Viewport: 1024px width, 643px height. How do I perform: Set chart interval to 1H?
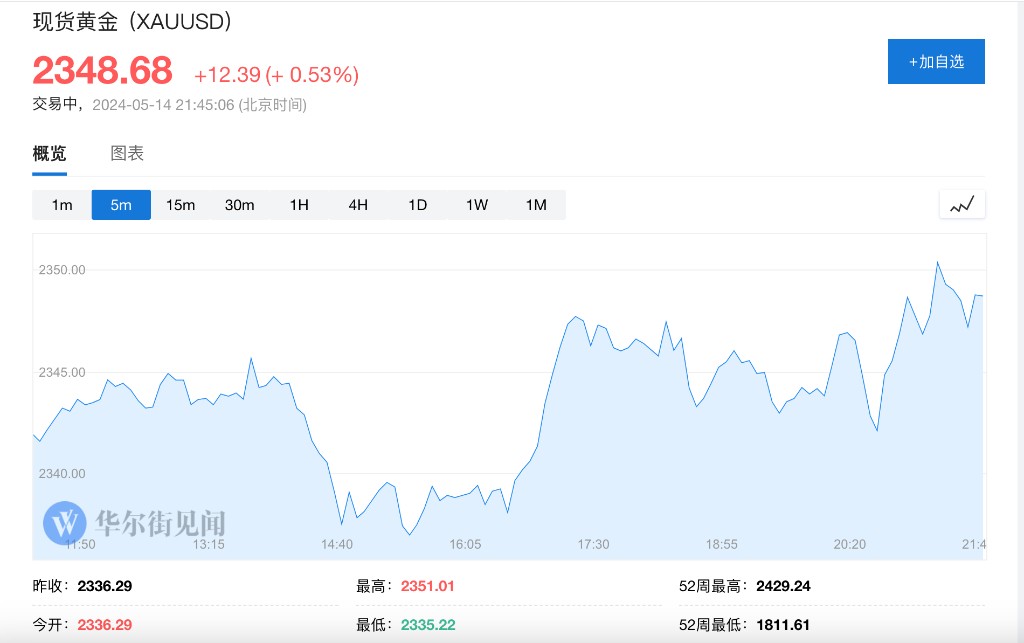pyautogui.click(x=299, y=205)
